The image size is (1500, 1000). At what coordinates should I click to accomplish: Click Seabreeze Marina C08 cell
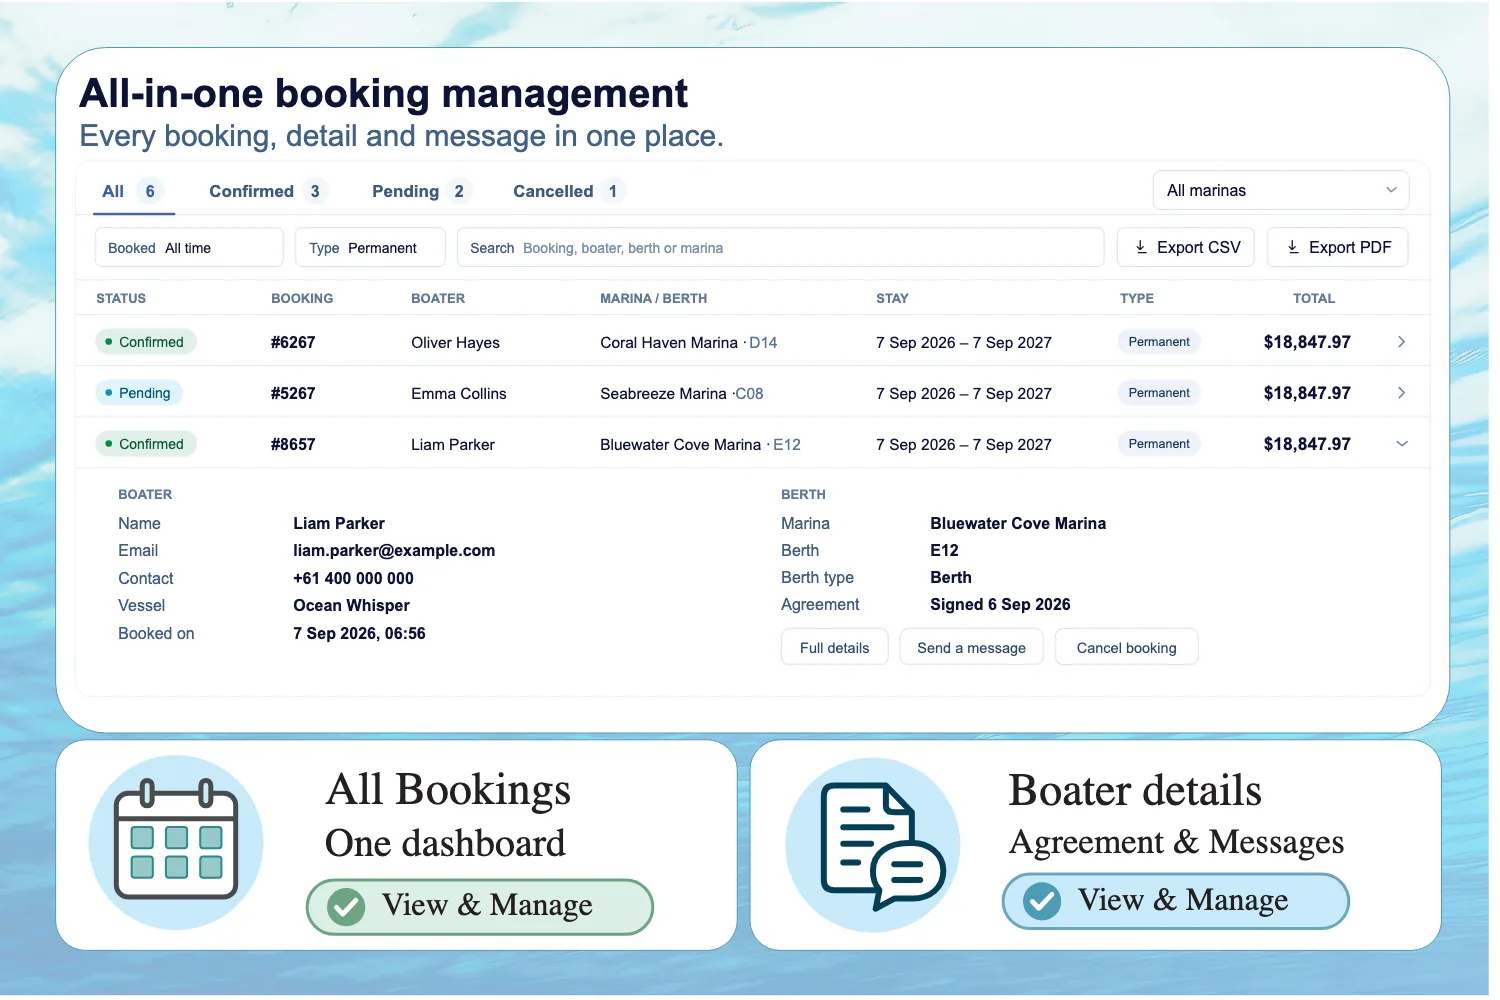682,394
